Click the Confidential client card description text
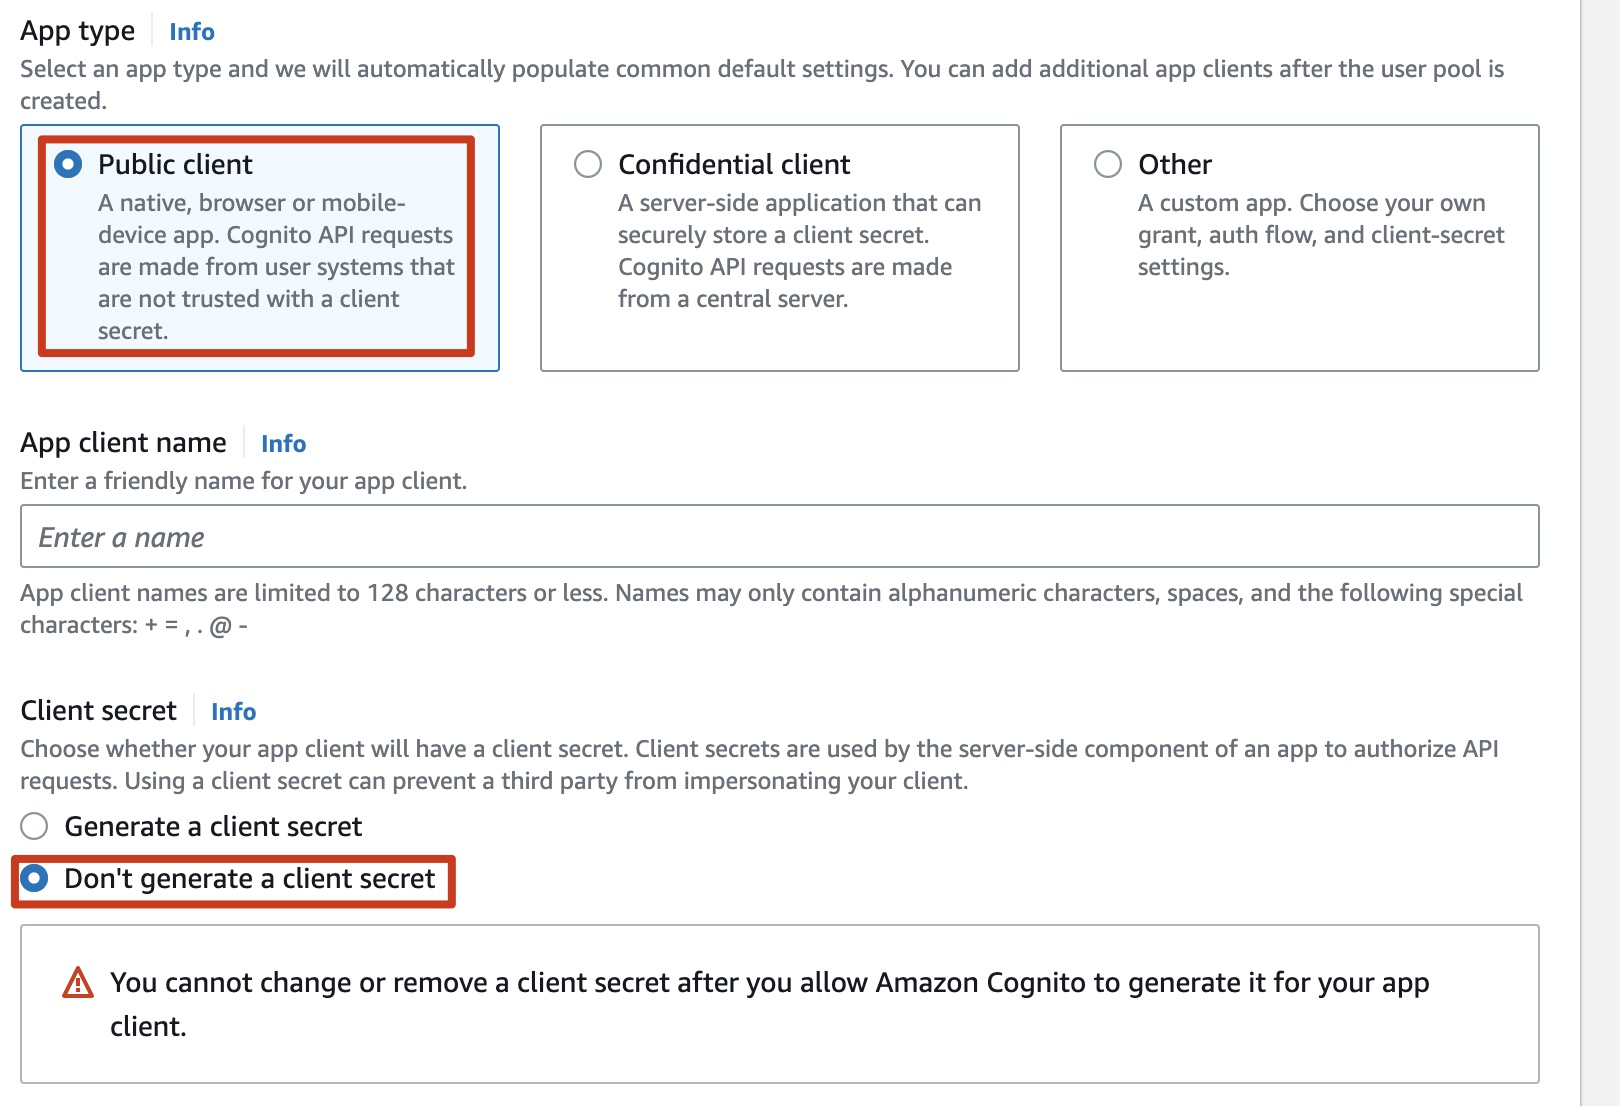The width and height of the screenshot is (1620, 1106). pyautogui.click(x=799, y=251)
